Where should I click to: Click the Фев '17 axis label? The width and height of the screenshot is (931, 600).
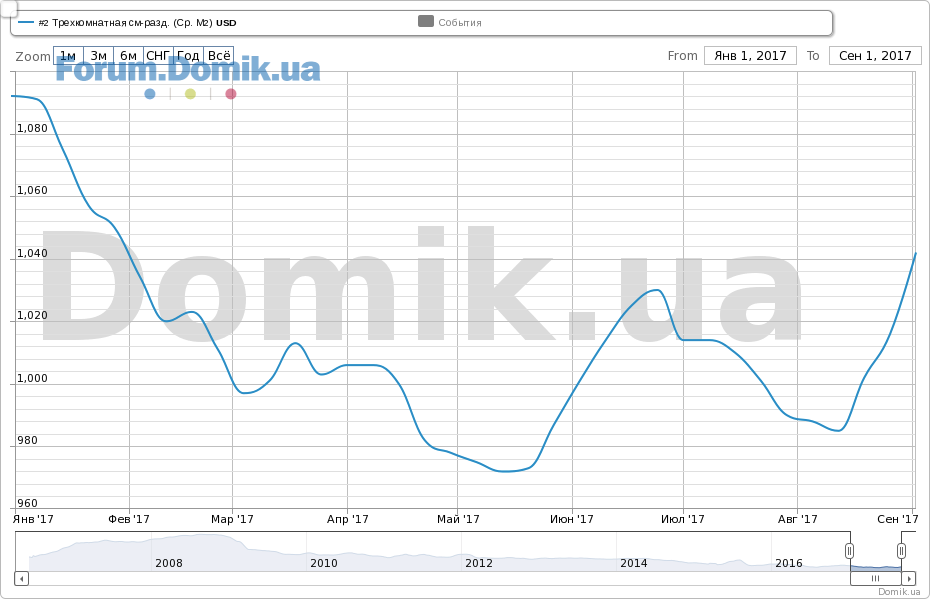pyautogui.click(x=129, y=519)
